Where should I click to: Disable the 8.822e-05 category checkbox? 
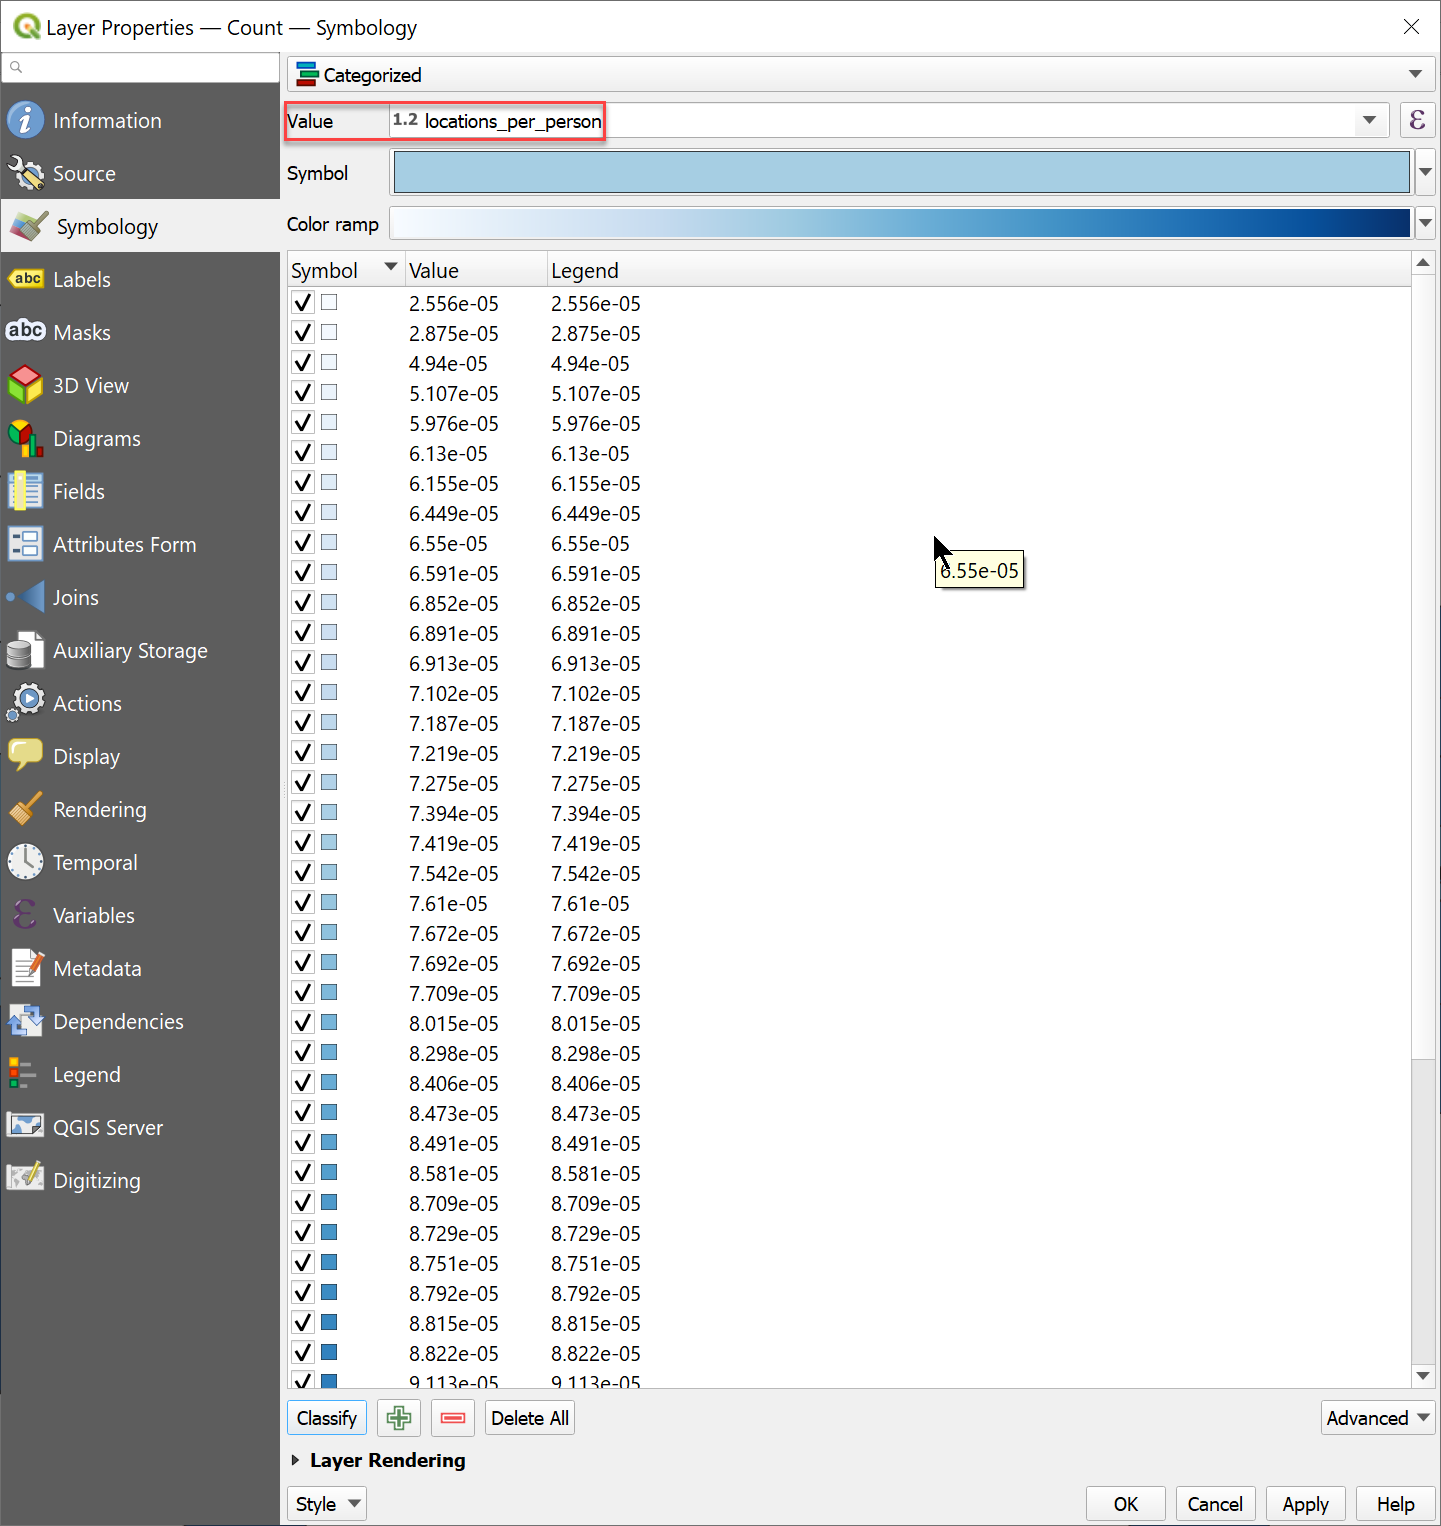tap(303, 1353)
